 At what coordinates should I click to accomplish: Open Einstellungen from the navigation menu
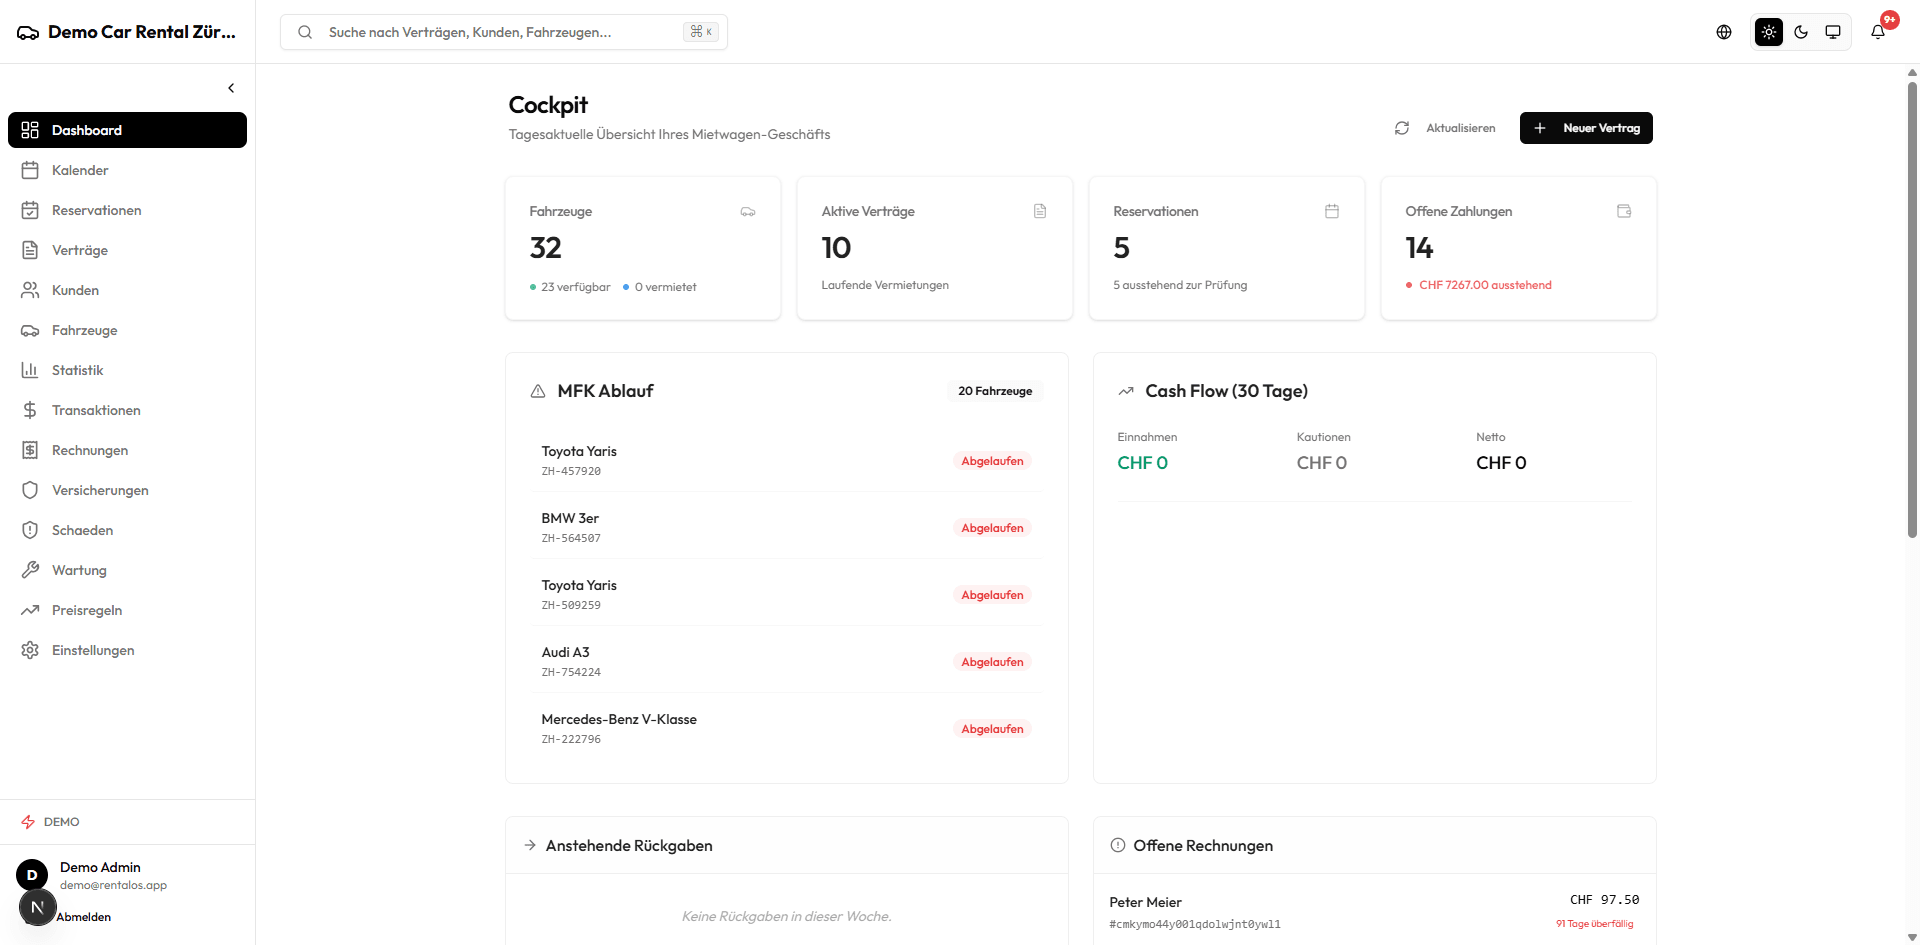point(93,650)
